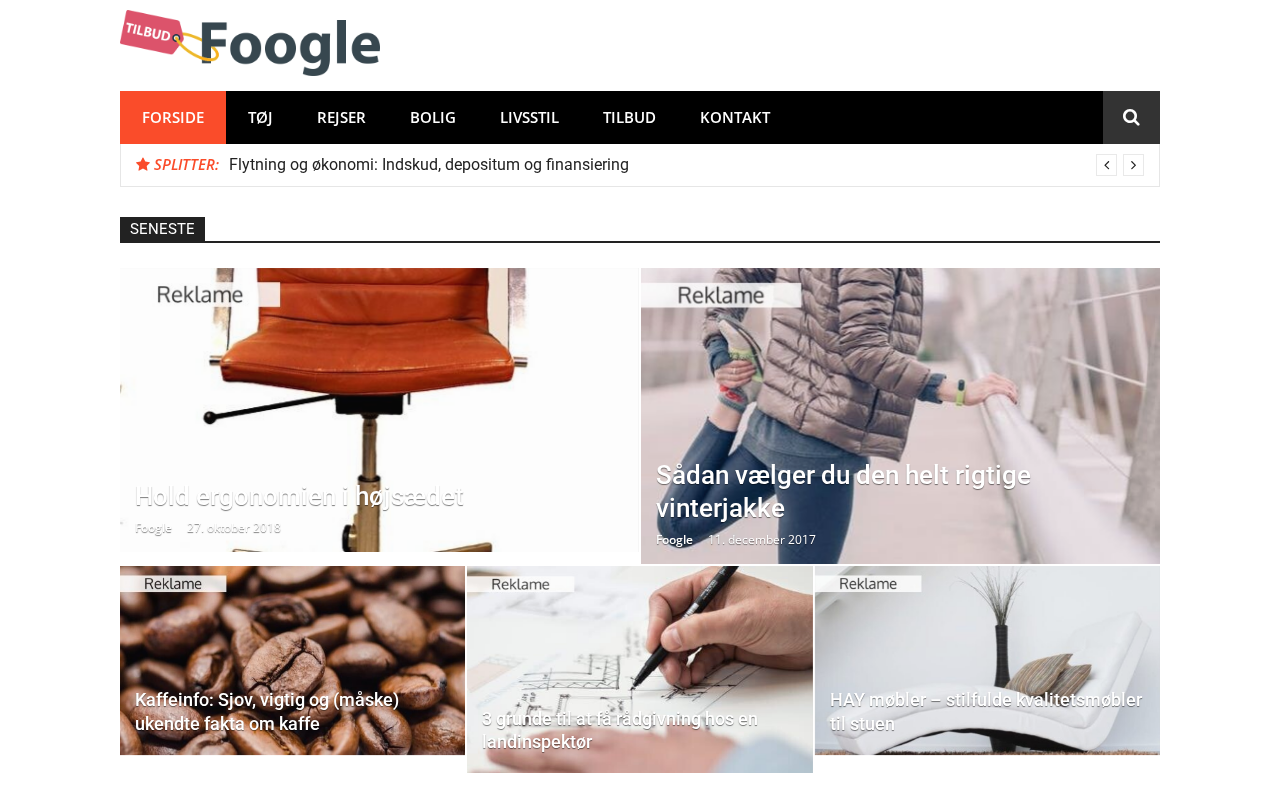Show previous splitter headline arrow
The height and width of the screenshot is (800, 1280).
pyautogui.click(x=1106, y=165)
